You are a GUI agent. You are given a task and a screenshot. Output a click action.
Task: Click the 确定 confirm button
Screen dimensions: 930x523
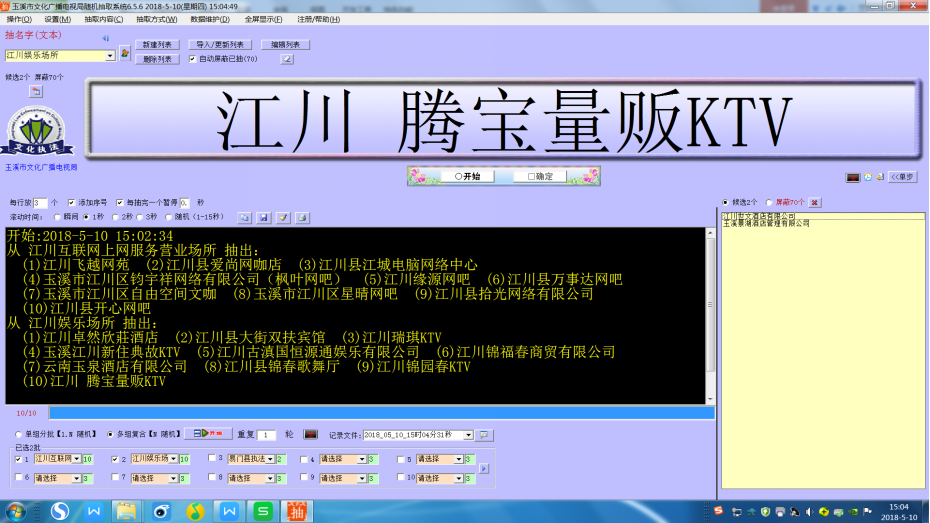540,176
